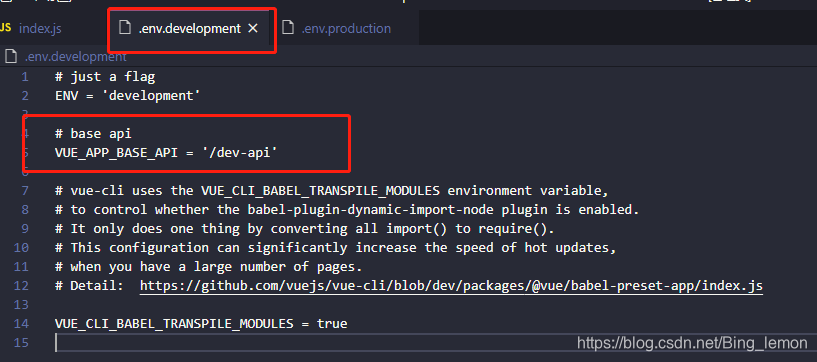Click the line '# It only does one thing'
This screenshot has width=817, height=362.
tap(305, 229)
